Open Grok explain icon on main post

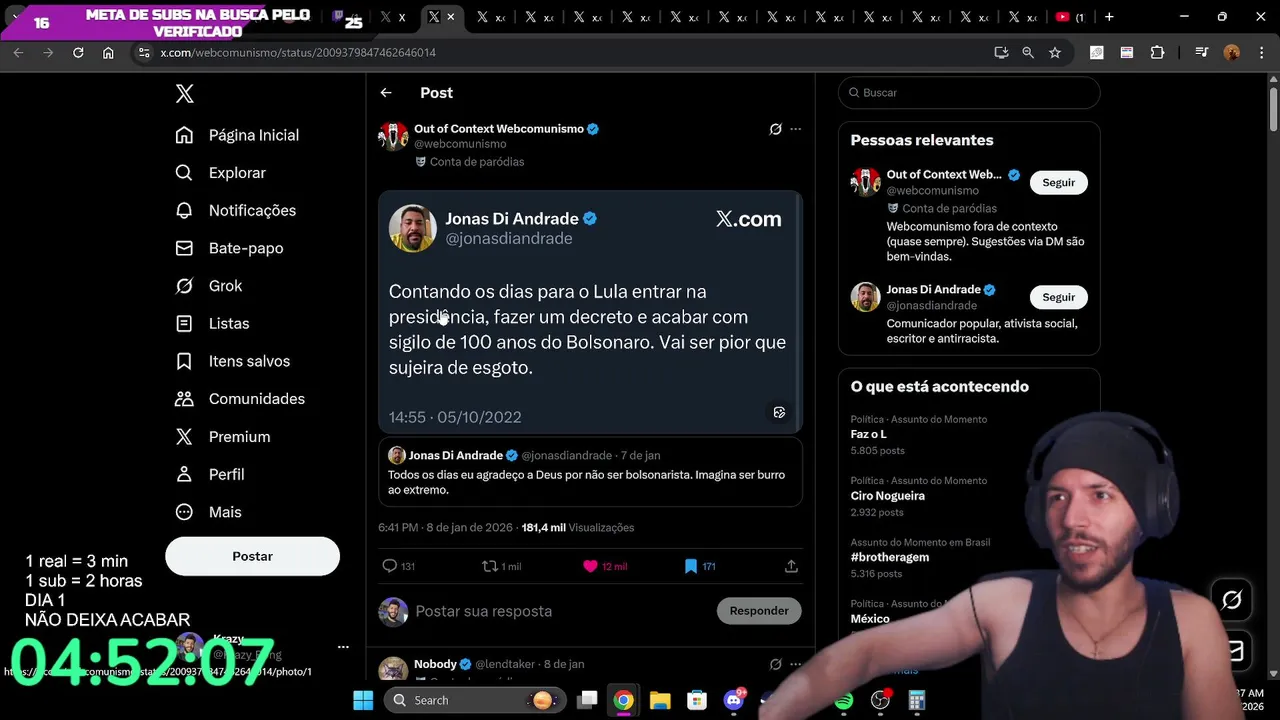pyautogui.click(x=775, y=129)
